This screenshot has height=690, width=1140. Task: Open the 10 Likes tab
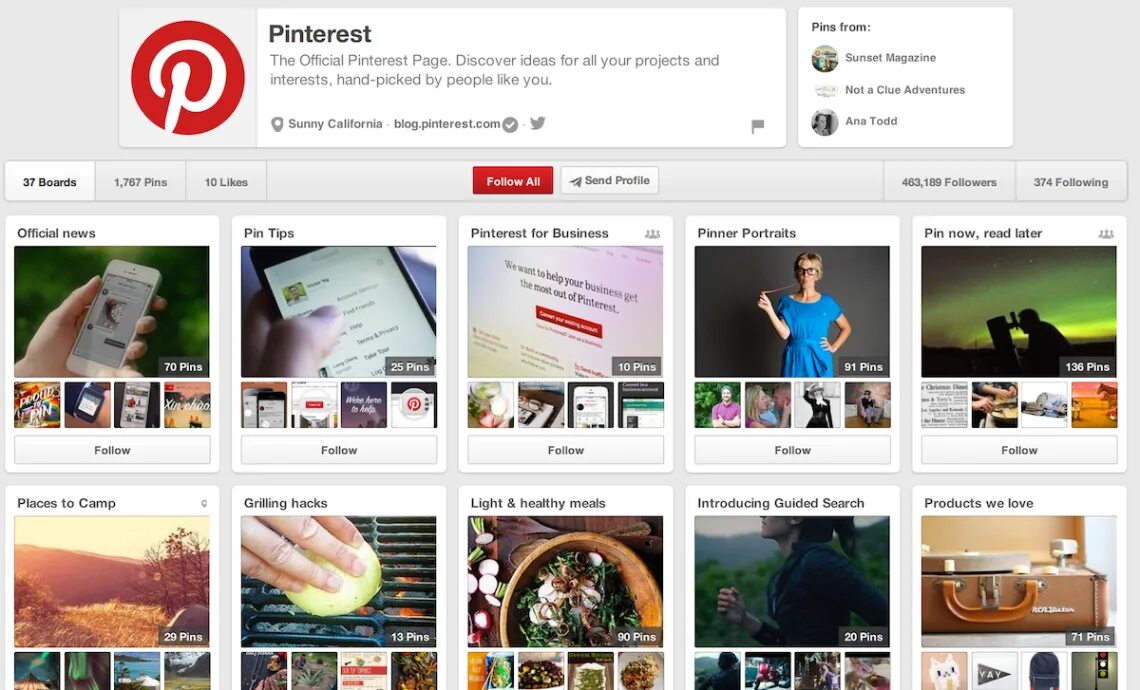(x=226, y=182)
